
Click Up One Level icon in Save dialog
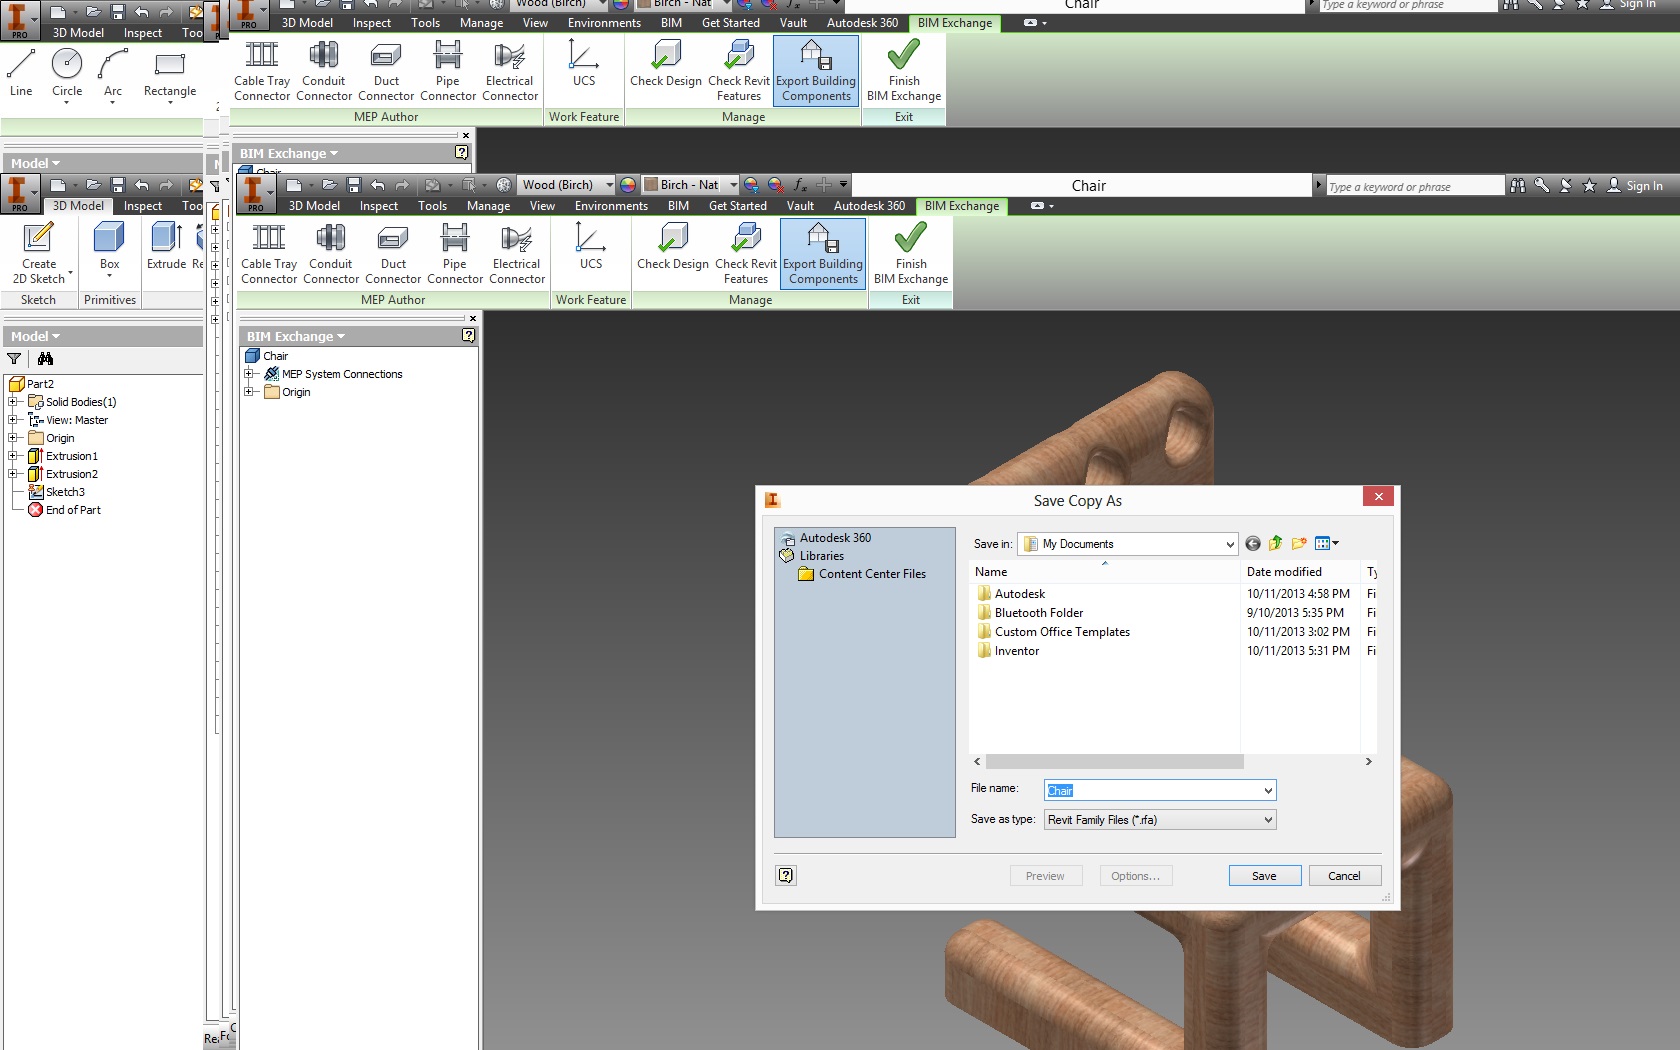click(x=1275, y=544)
